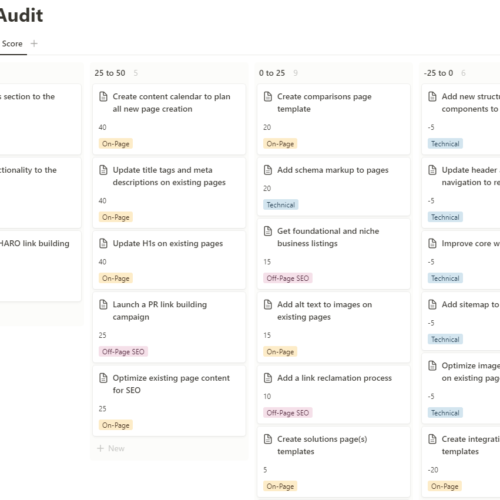Click page icon on Add sitemap card
Viewport: 500px width, 500px height.
pos(432,305)
